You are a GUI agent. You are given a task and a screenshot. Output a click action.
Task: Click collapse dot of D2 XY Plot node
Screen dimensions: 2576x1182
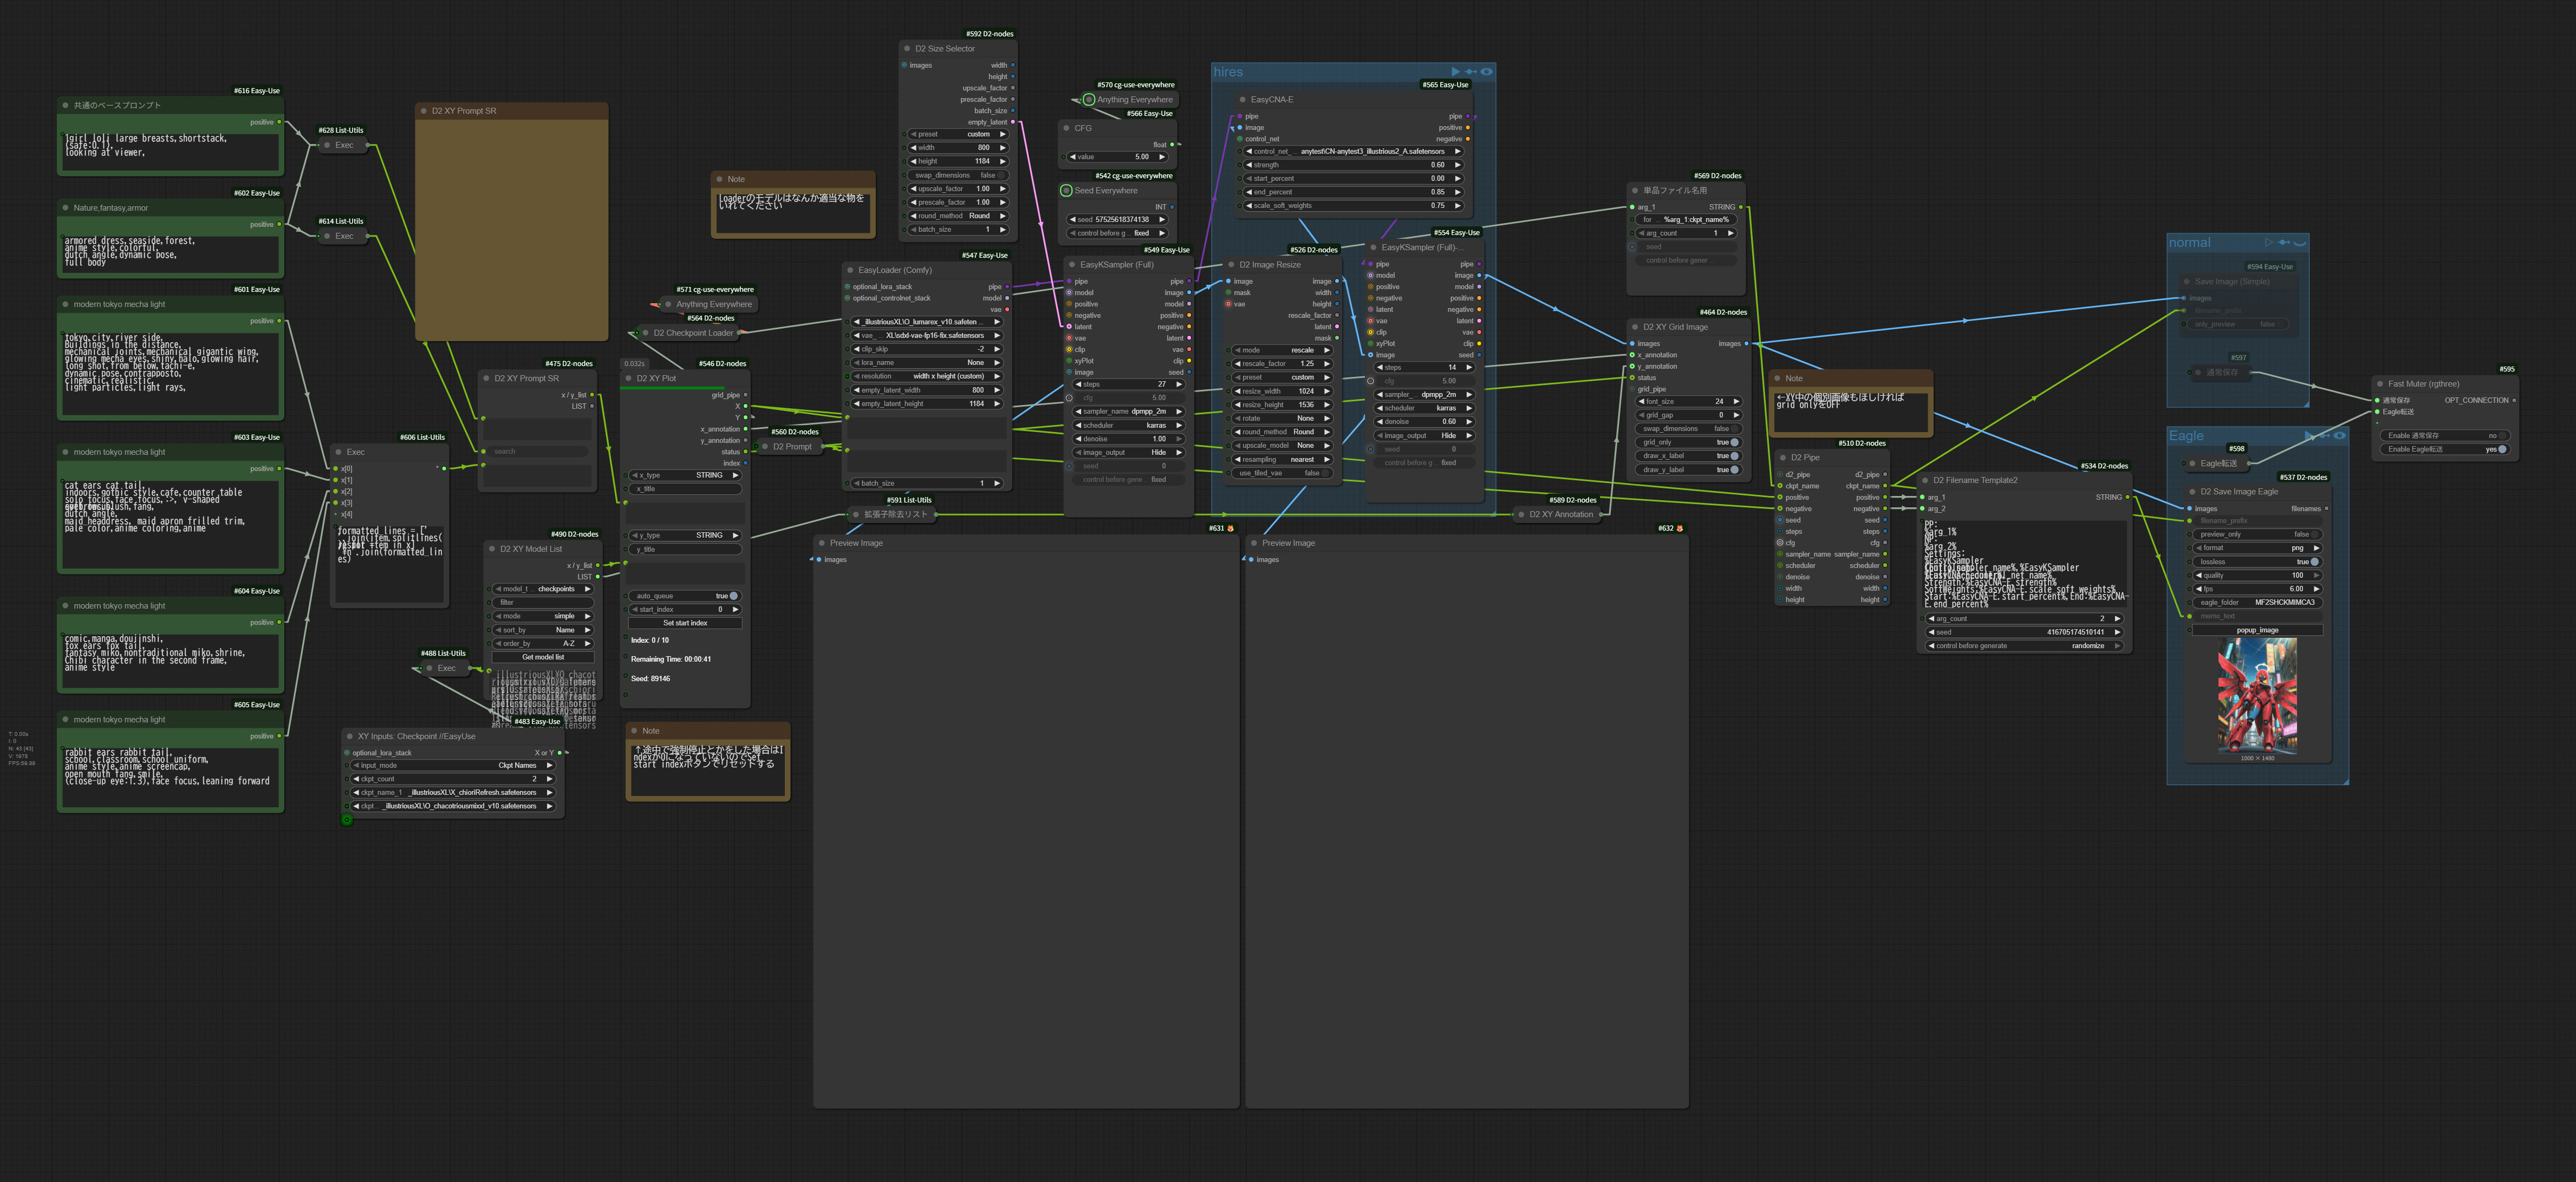click(x=628, y=379)
